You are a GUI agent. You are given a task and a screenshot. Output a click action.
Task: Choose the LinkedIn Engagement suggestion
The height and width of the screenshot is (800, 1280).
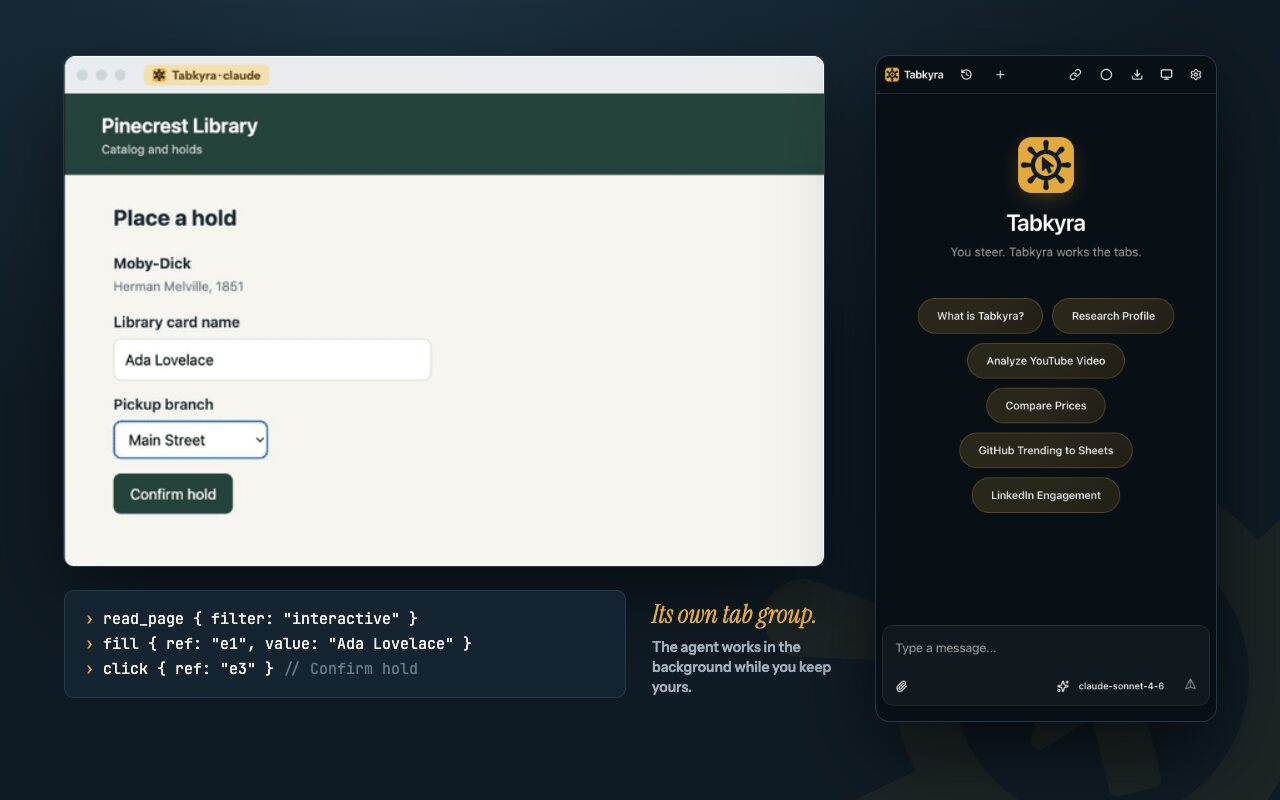click(1046, 495)
